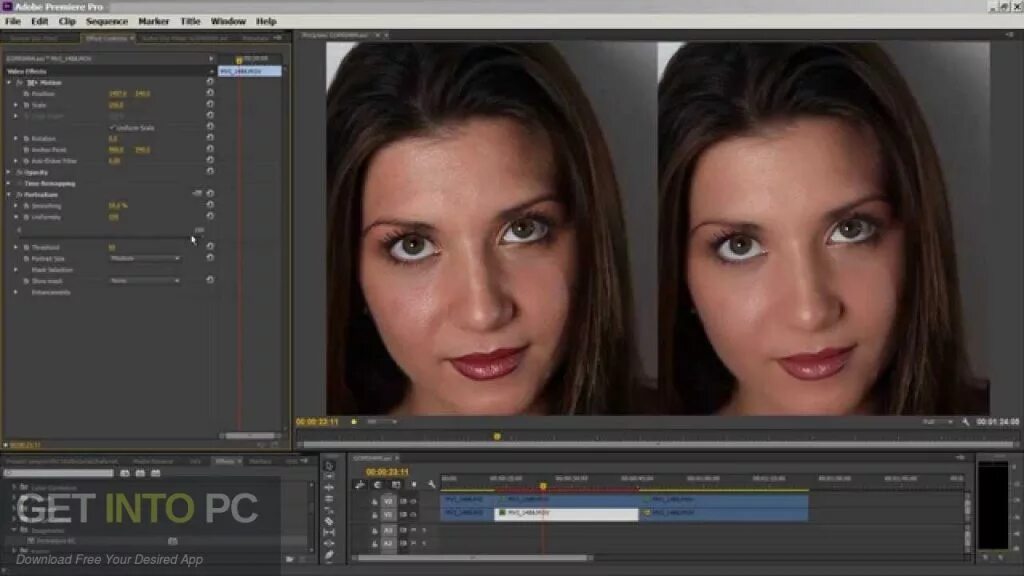Reset the Smoothing parameter

(210, 204)
